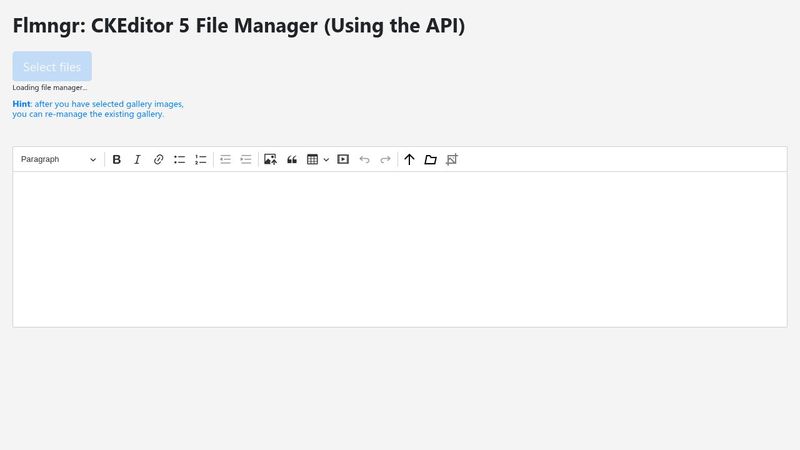
Task: Insert media using the video icon
Action: point(343,159)
